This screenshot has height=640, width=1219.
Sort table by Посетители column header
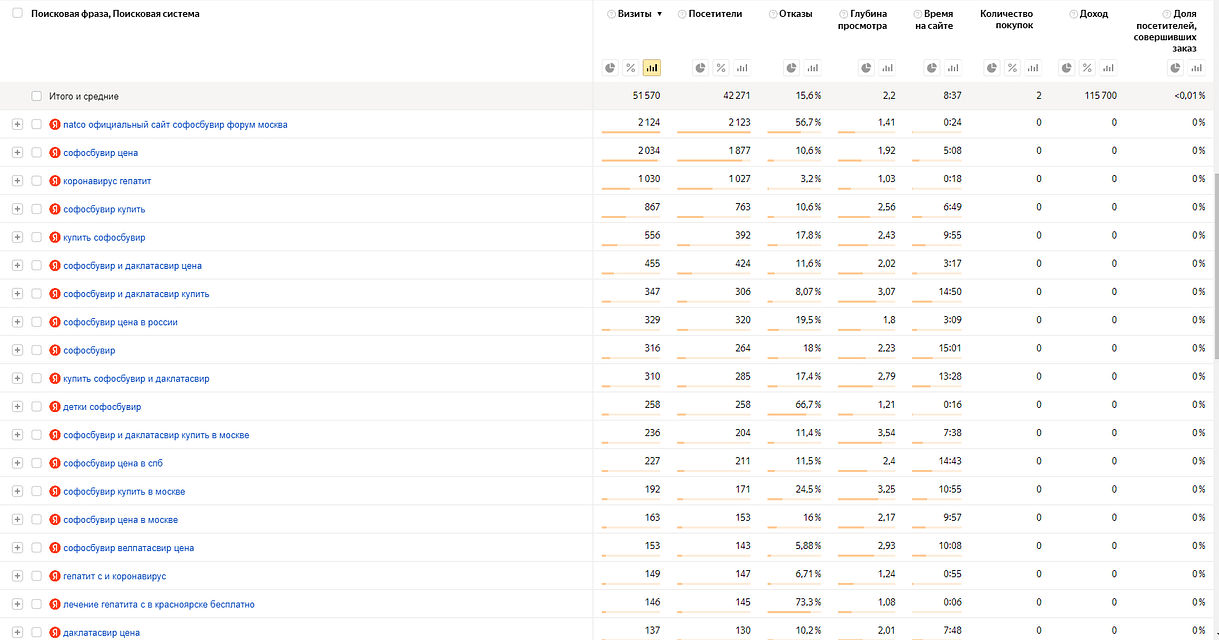pyautogui.click(x=715, y=14)
